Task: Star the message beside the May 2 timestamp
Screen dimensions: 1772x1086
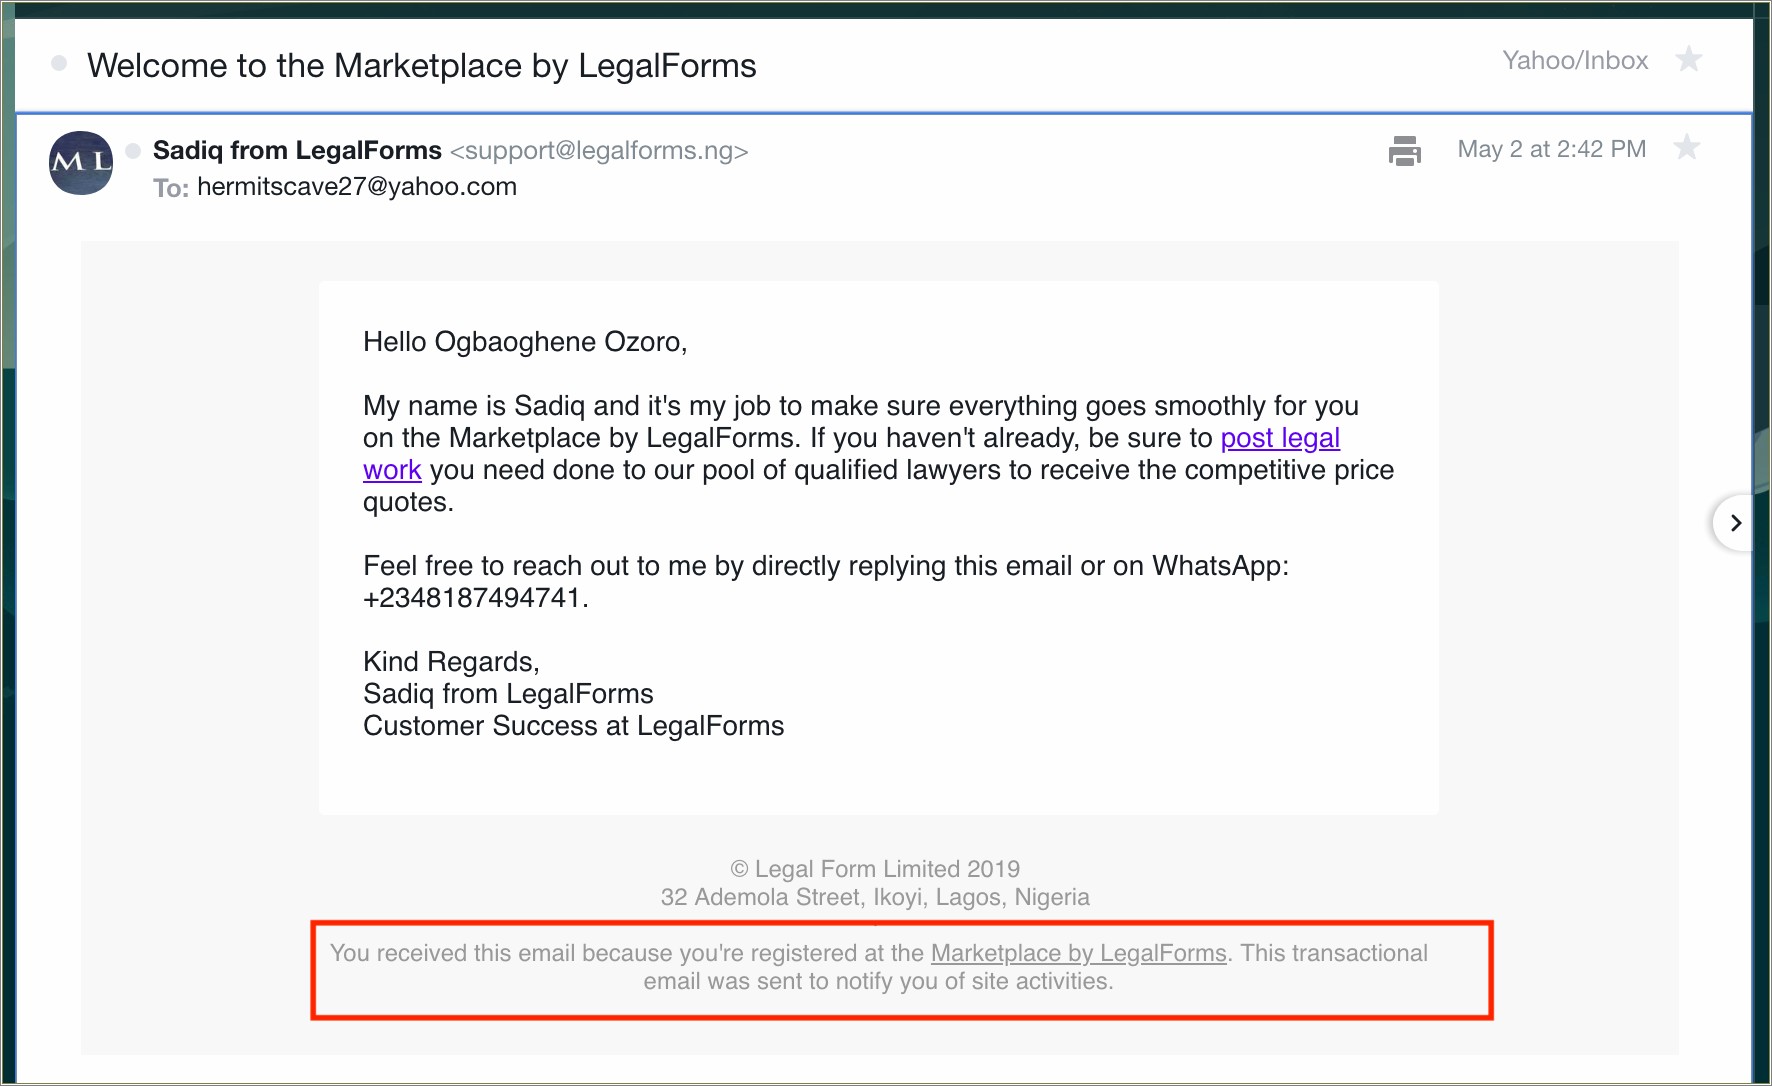Action: coord(1687,148)
